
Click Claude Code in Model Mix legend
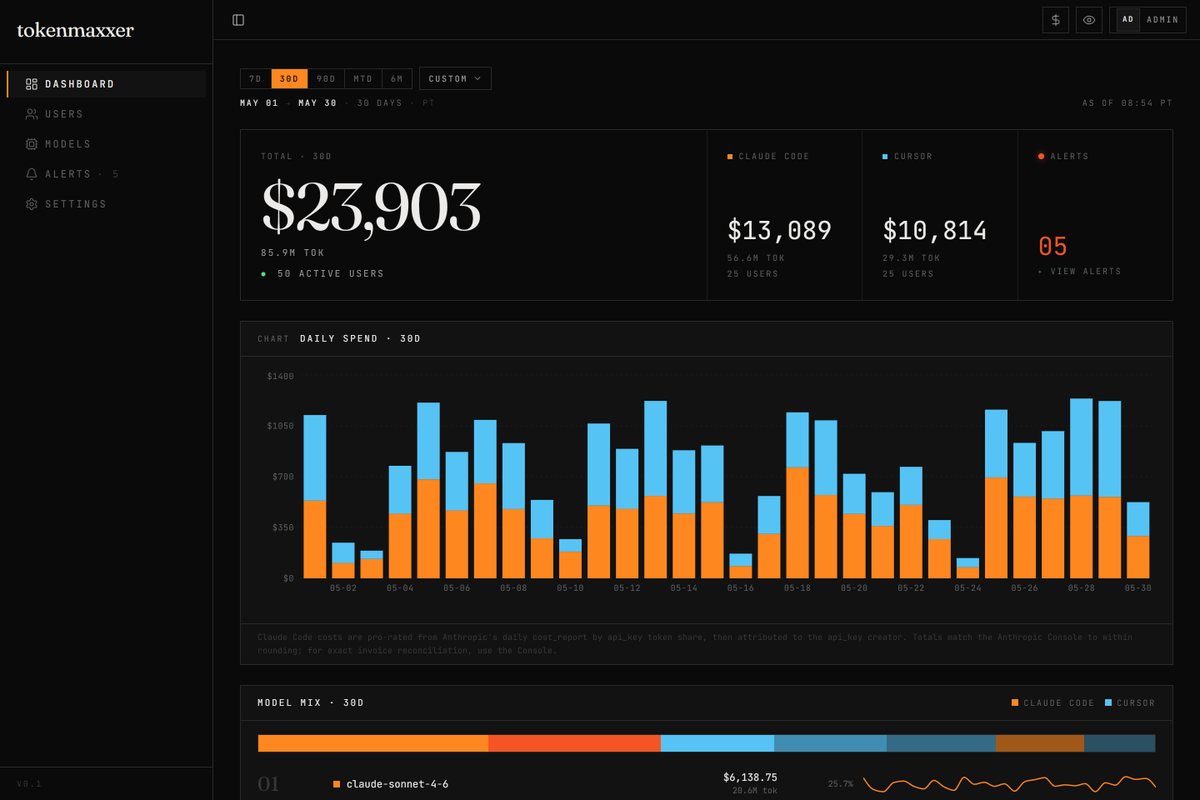(x=1053, y=703)
